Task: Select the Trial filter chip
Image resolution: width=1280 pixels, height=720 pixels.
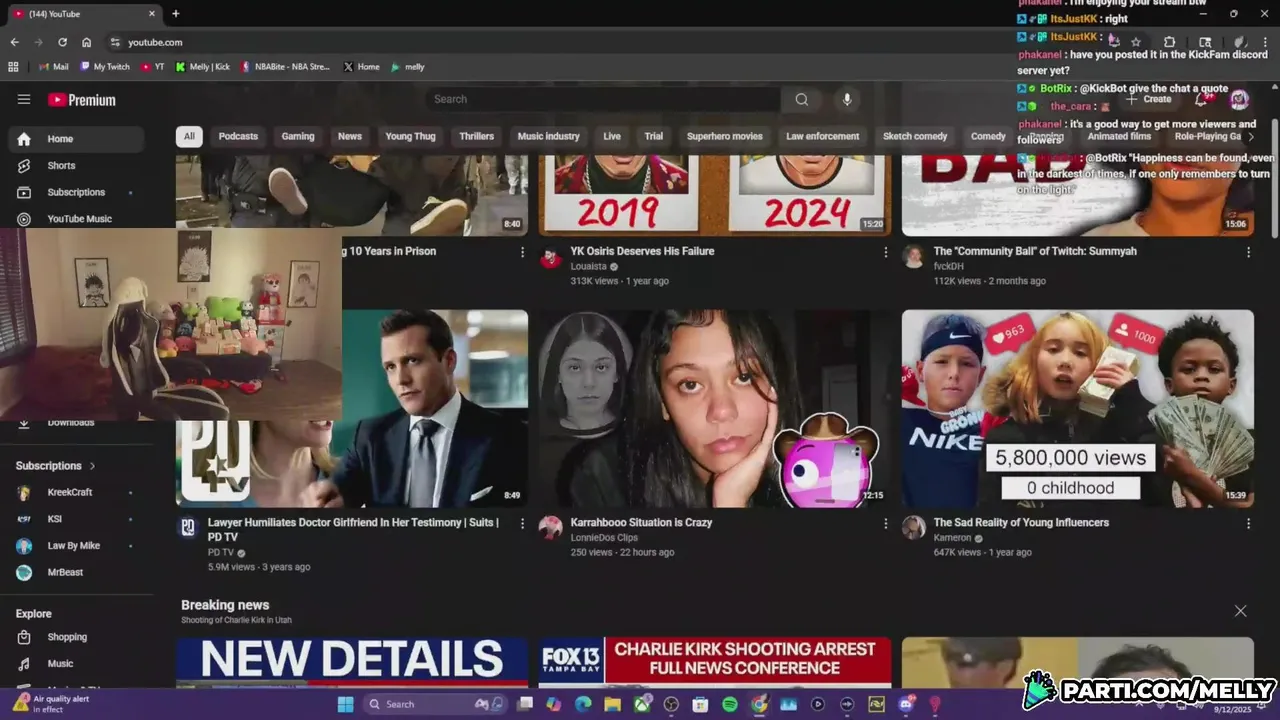Action: [653, 136]
